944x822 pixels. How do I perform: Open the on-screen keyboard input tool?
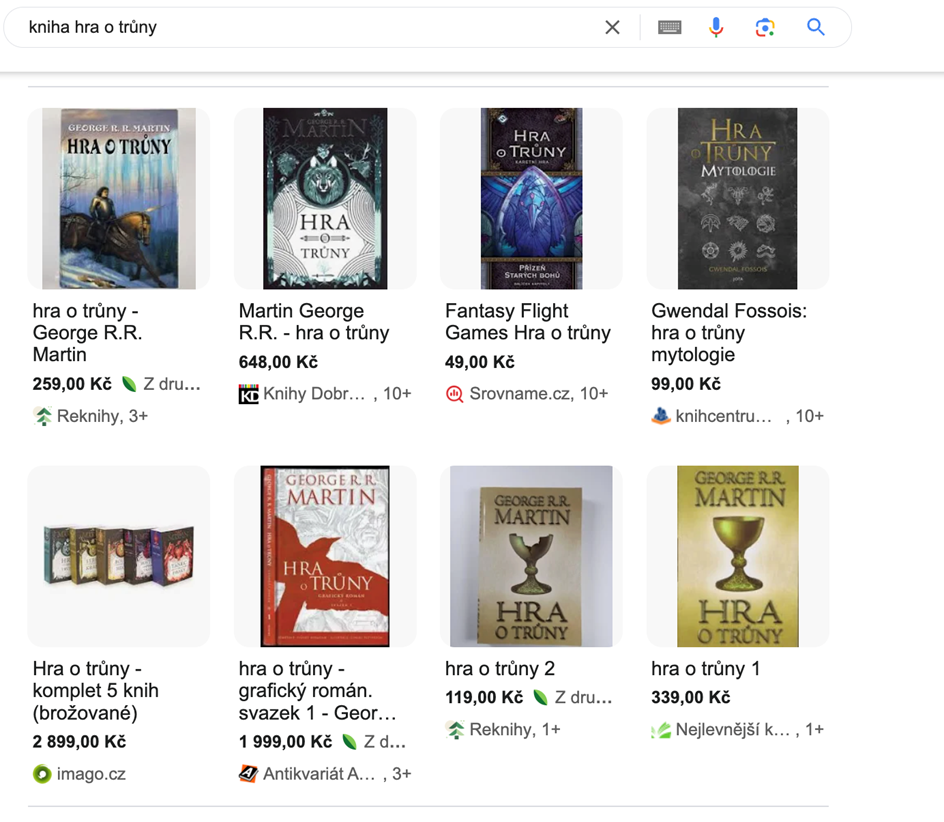point(669,27)
